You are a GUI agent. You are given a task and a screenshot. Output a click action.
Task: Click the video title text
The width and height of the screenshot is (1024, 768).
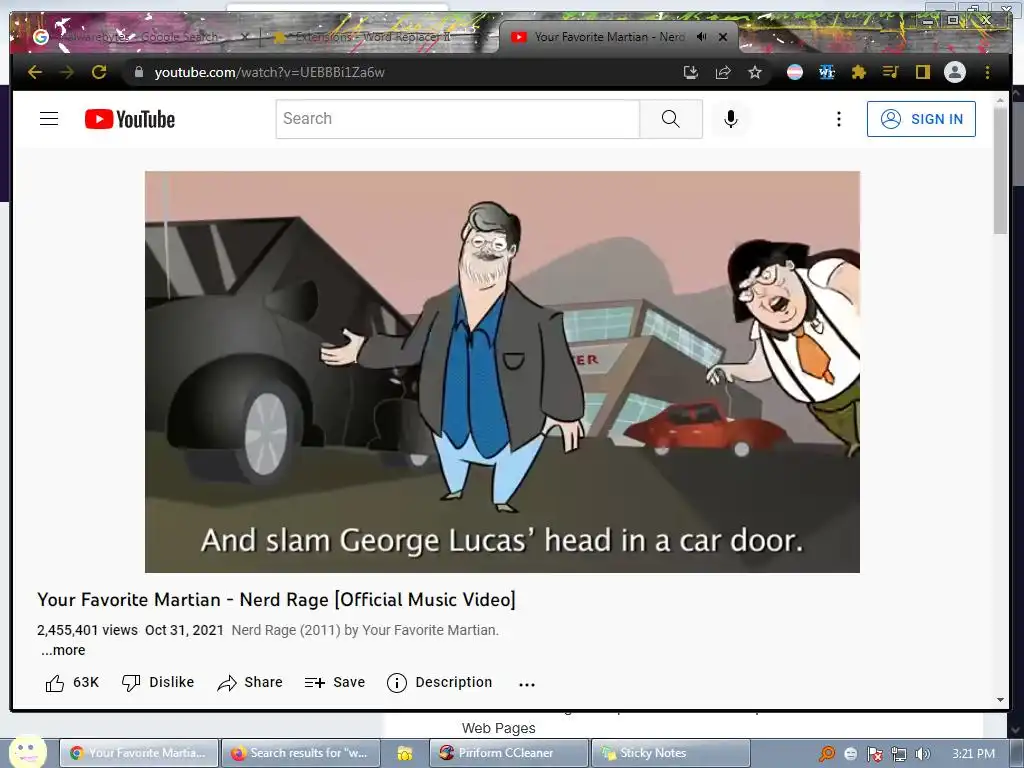pyautogui.click(x=276, y=600)
